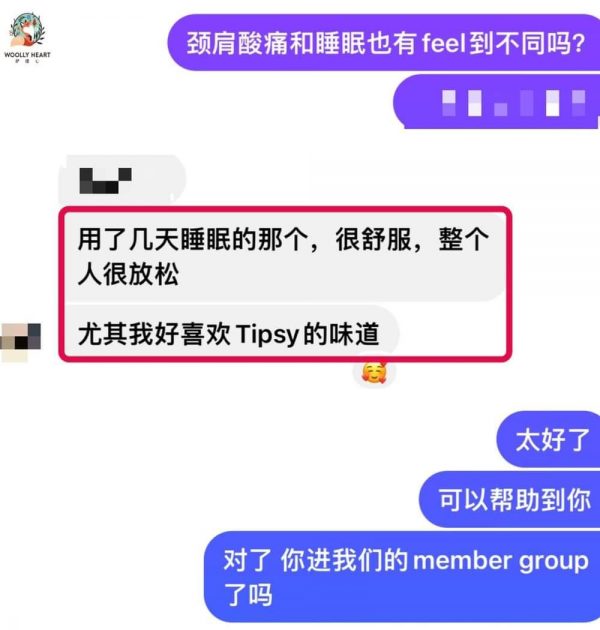Viewport: 600px width, 630px height.
Task: Tap the pixelated purple message bubble
Action: click(x=497, y=103)
